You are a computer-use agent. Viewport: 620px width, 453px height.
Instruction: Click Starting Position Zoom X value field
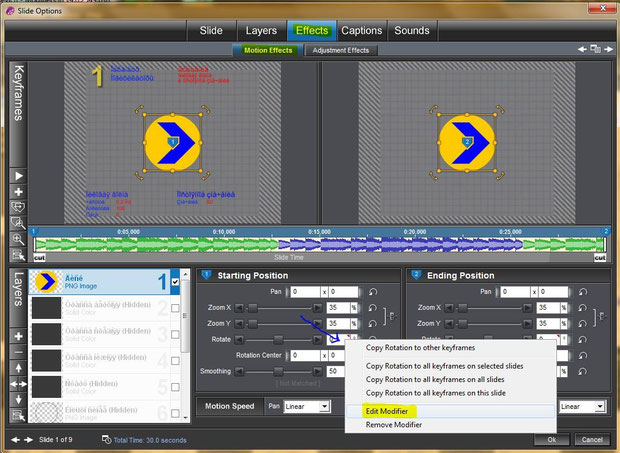click(x=338, y=308)
